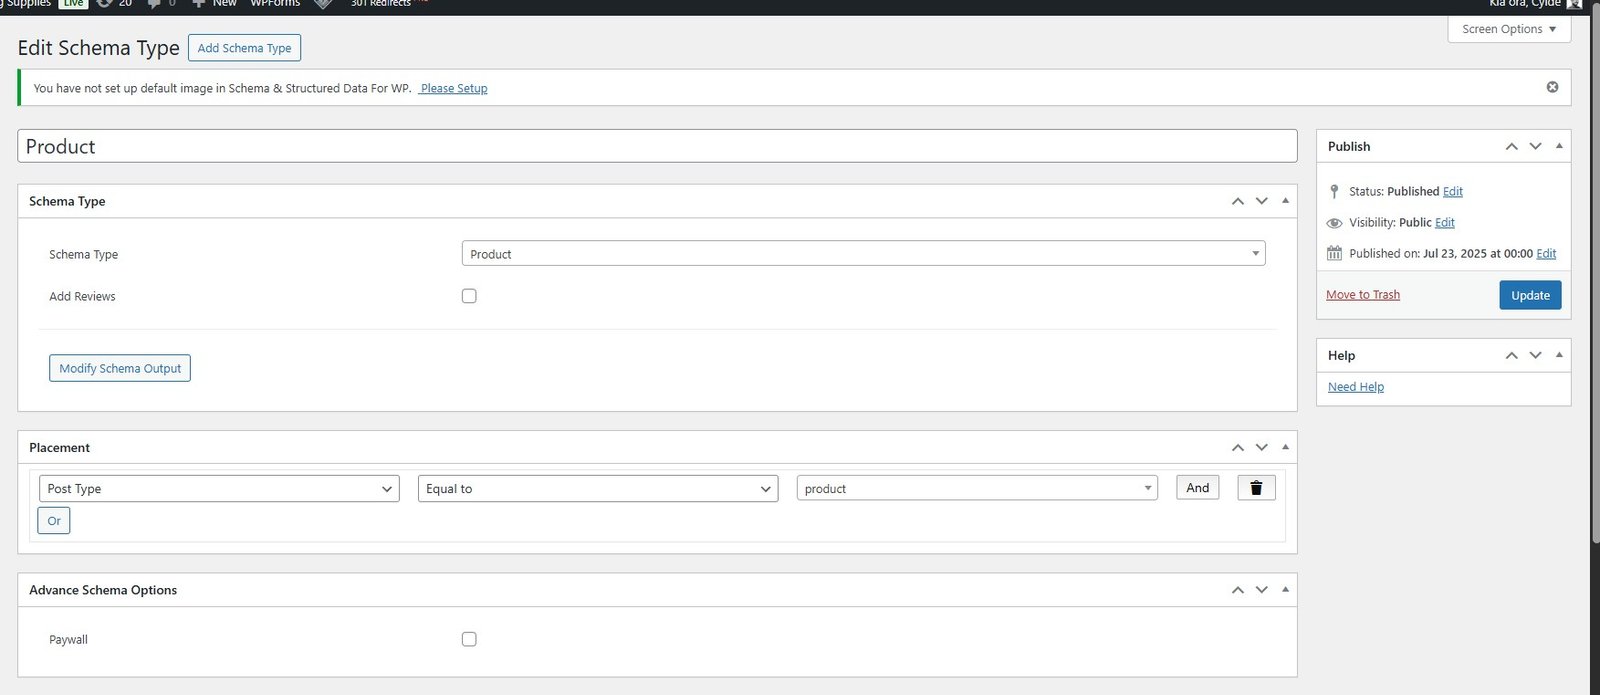Click the Move to Trash link
The image size is (1600, 695).
pos(1362,295)
